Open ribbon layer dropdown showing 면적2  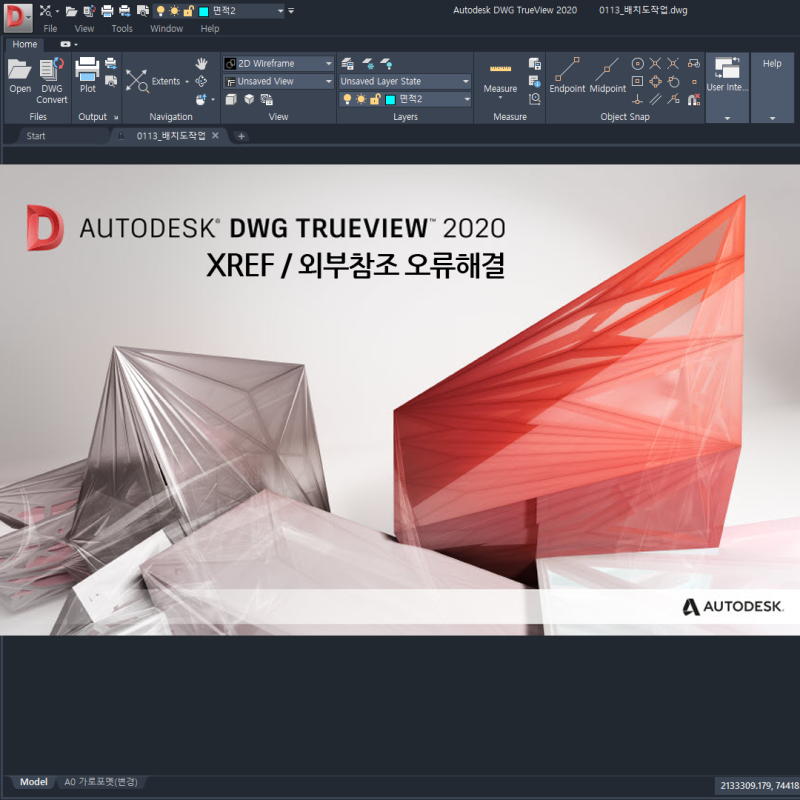click(405, 99)
